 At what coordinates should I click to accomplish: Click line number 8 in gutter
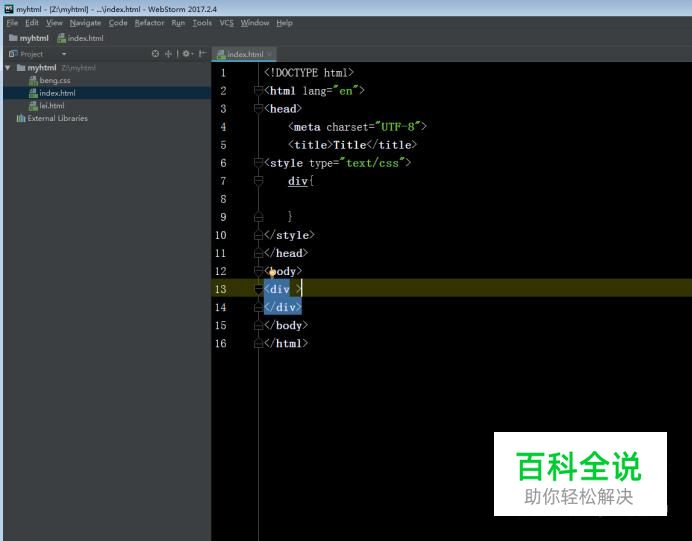click(223, 199)
